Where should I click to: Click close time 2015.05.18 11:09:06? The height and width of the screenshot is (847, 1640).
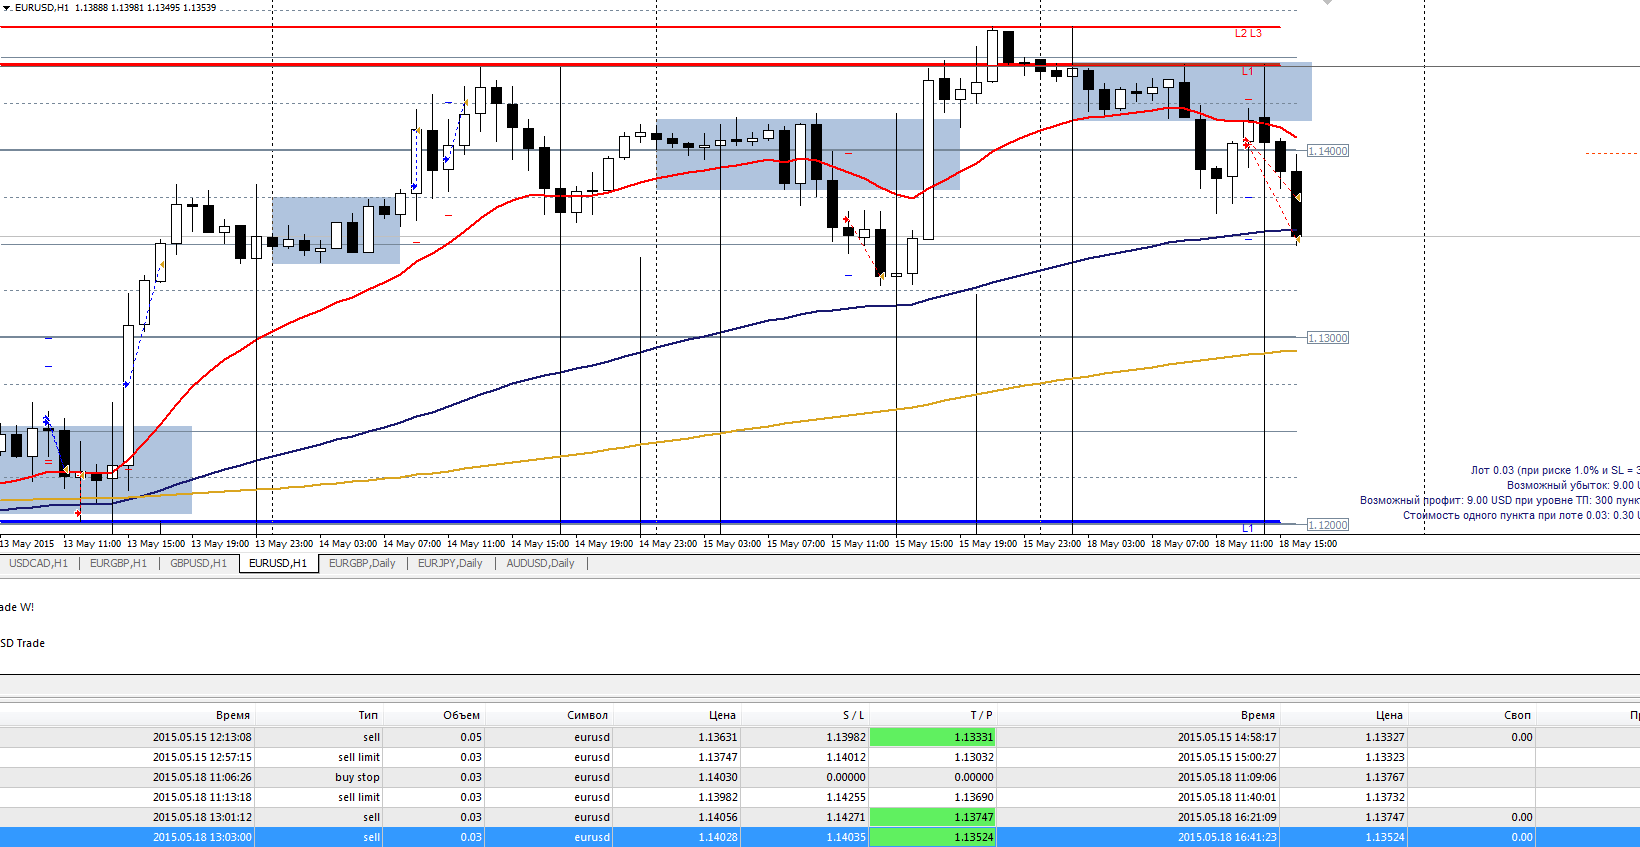[1227, 777]
